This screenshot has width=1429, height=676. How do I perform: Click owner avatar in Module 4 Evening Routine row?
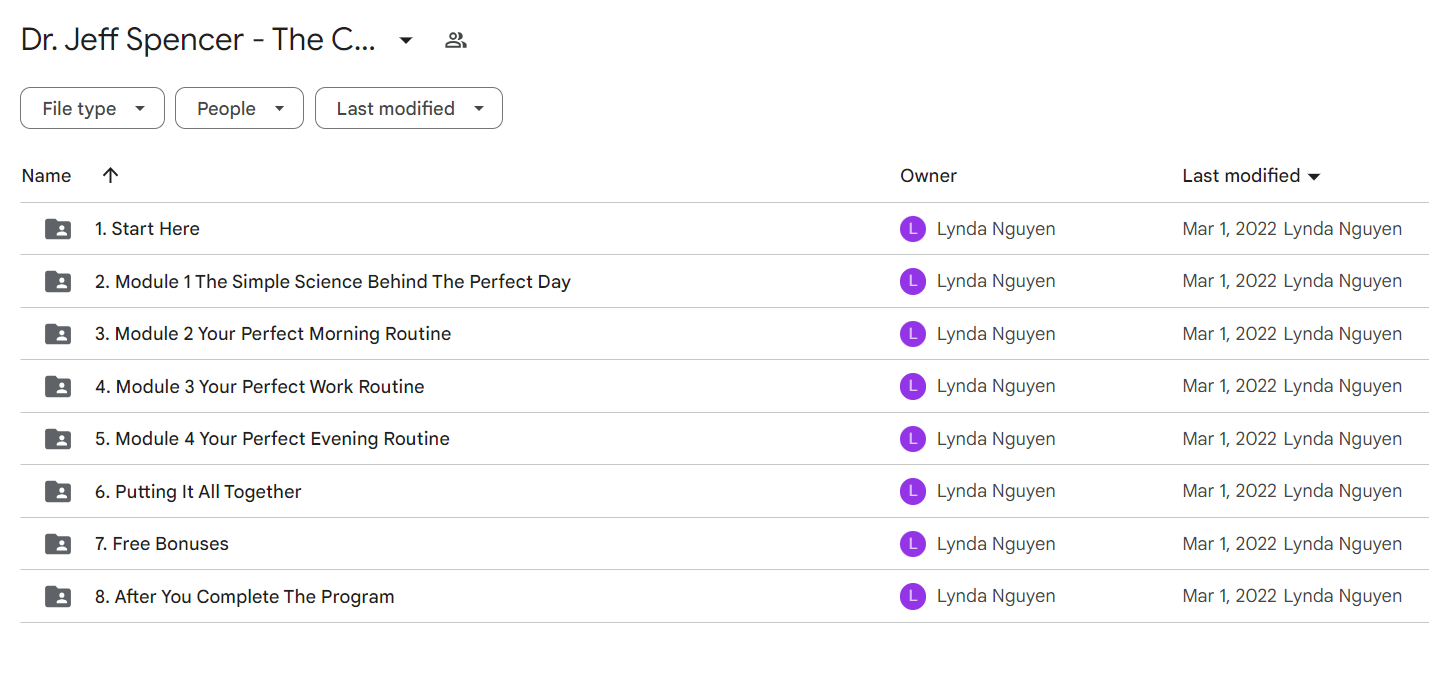coord(913,439)
